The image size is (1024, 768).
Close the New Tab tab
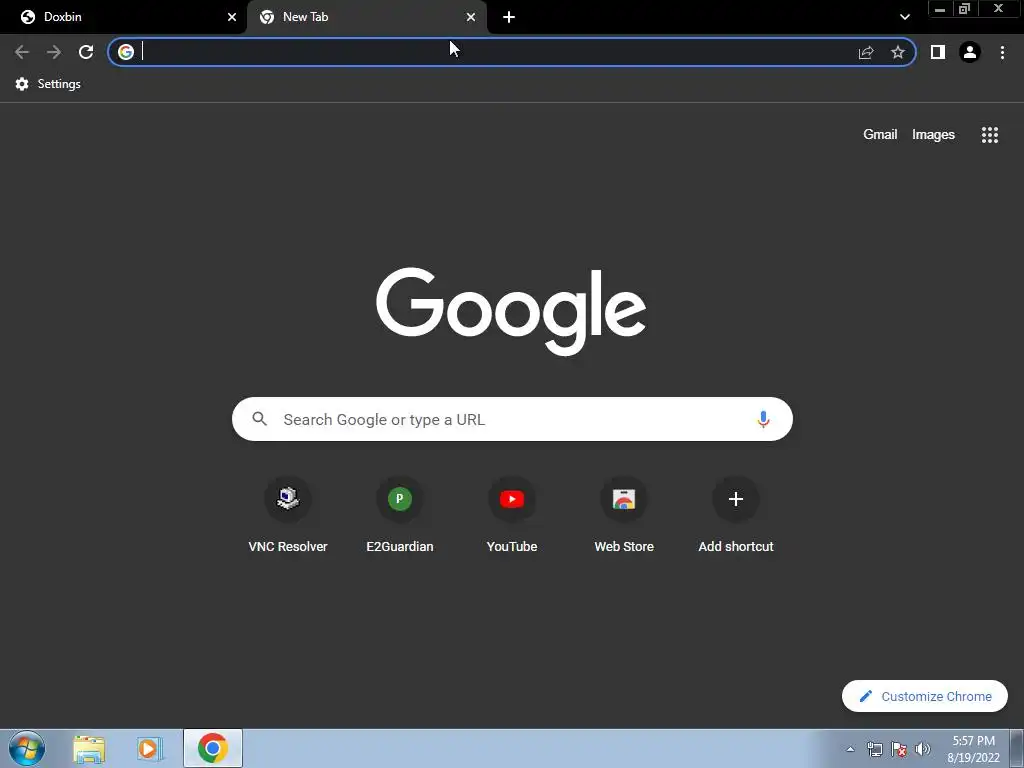coord(471,17)
